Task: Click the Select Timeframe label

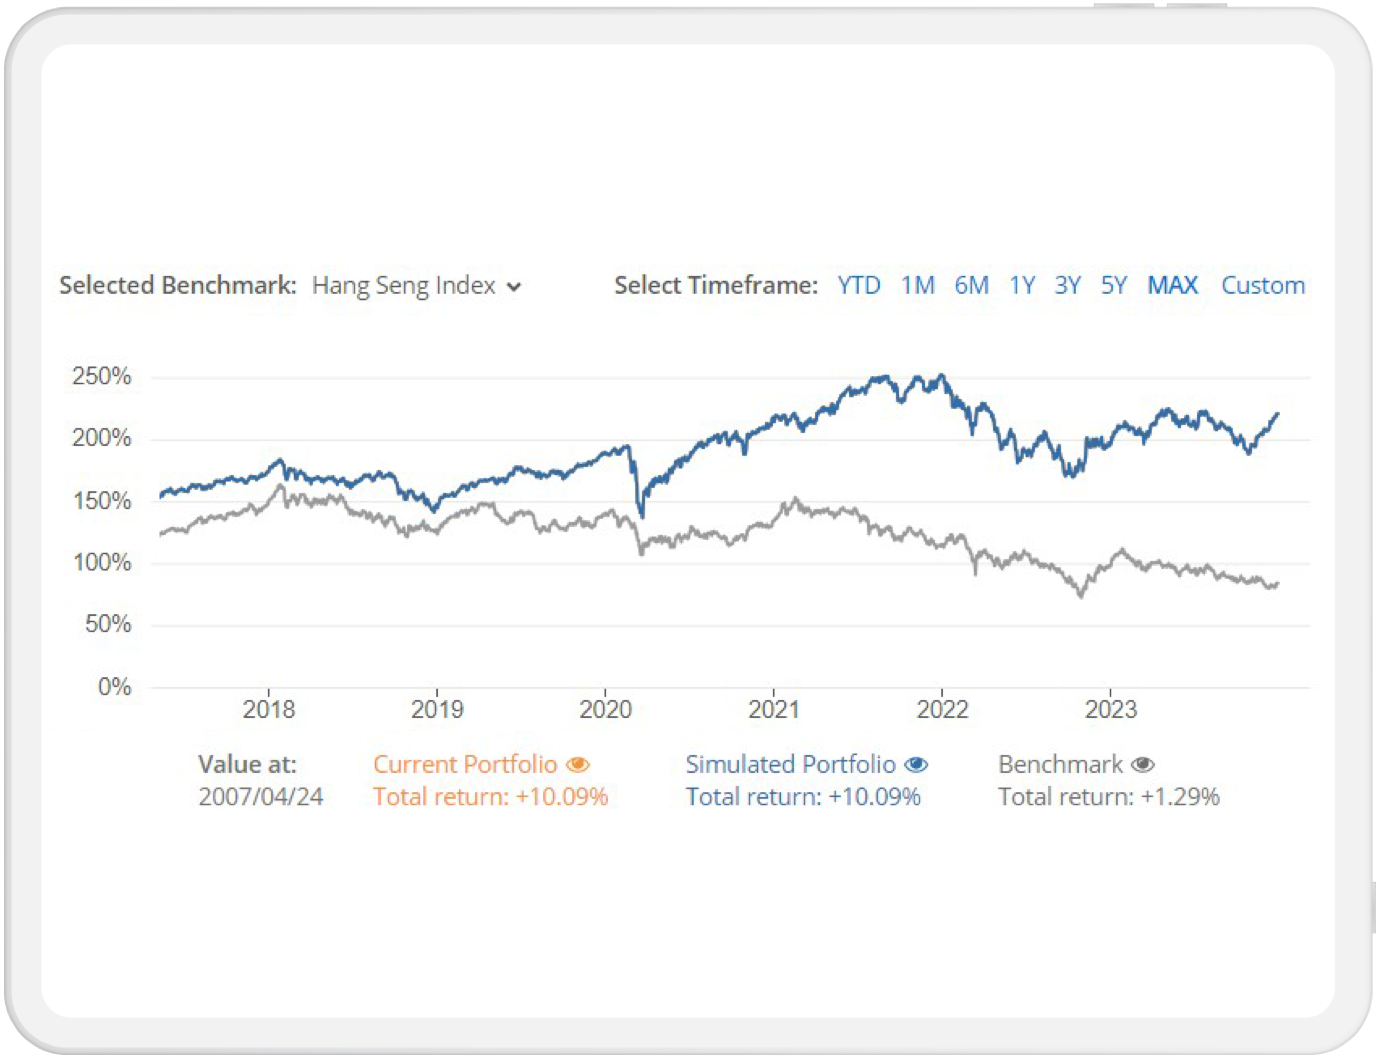Action: pos(716,285)
